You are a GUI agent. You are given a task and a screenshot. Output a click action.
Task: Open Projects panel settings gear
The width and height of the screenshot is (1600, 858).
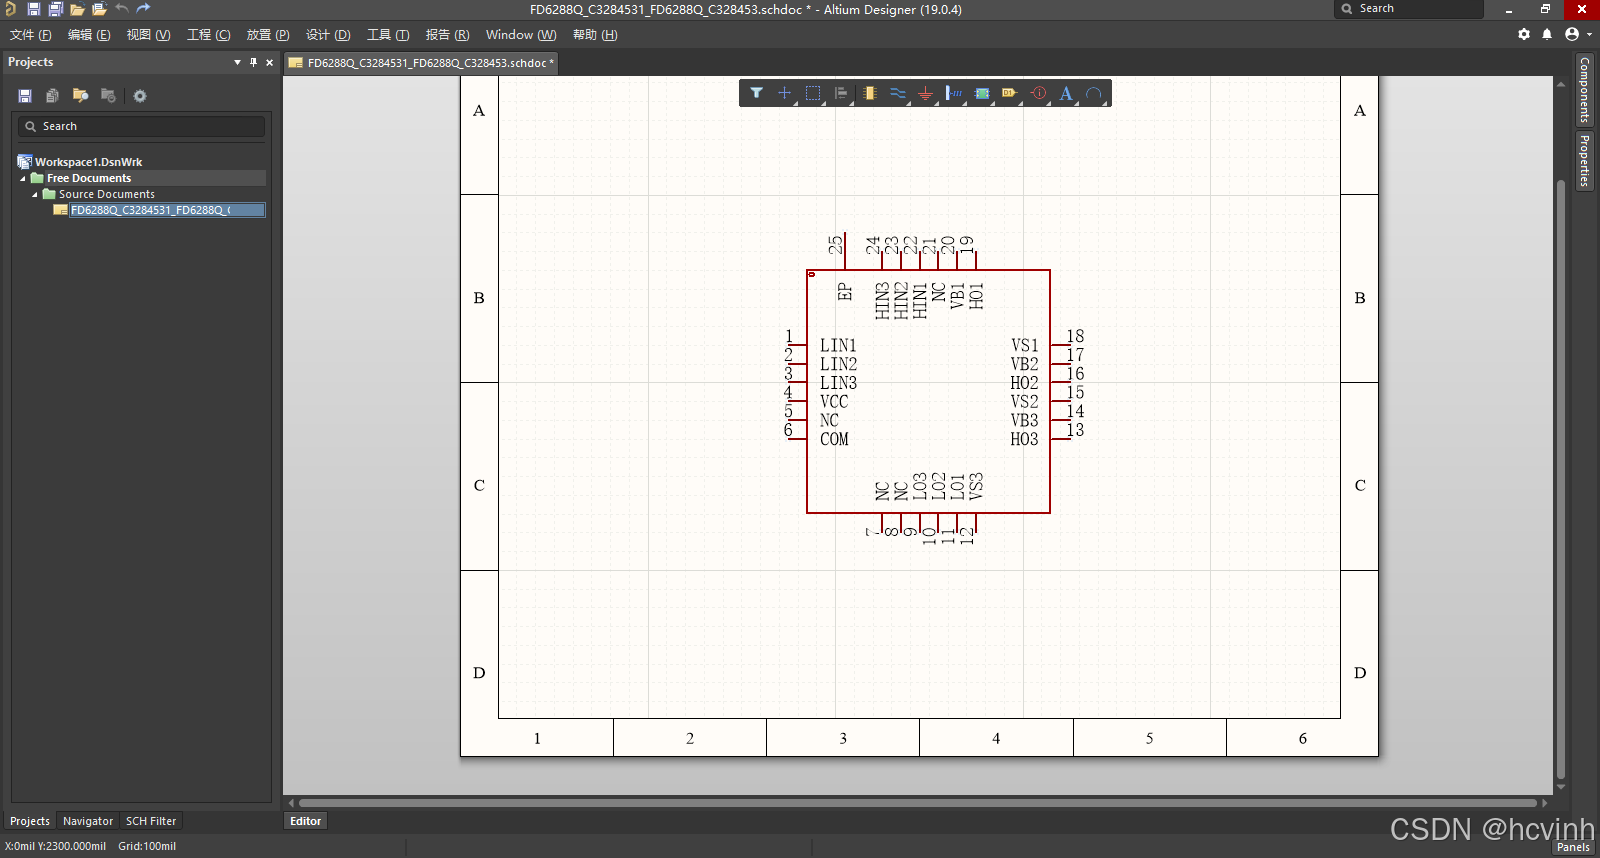pyautogui.click(x=140, y=96)
